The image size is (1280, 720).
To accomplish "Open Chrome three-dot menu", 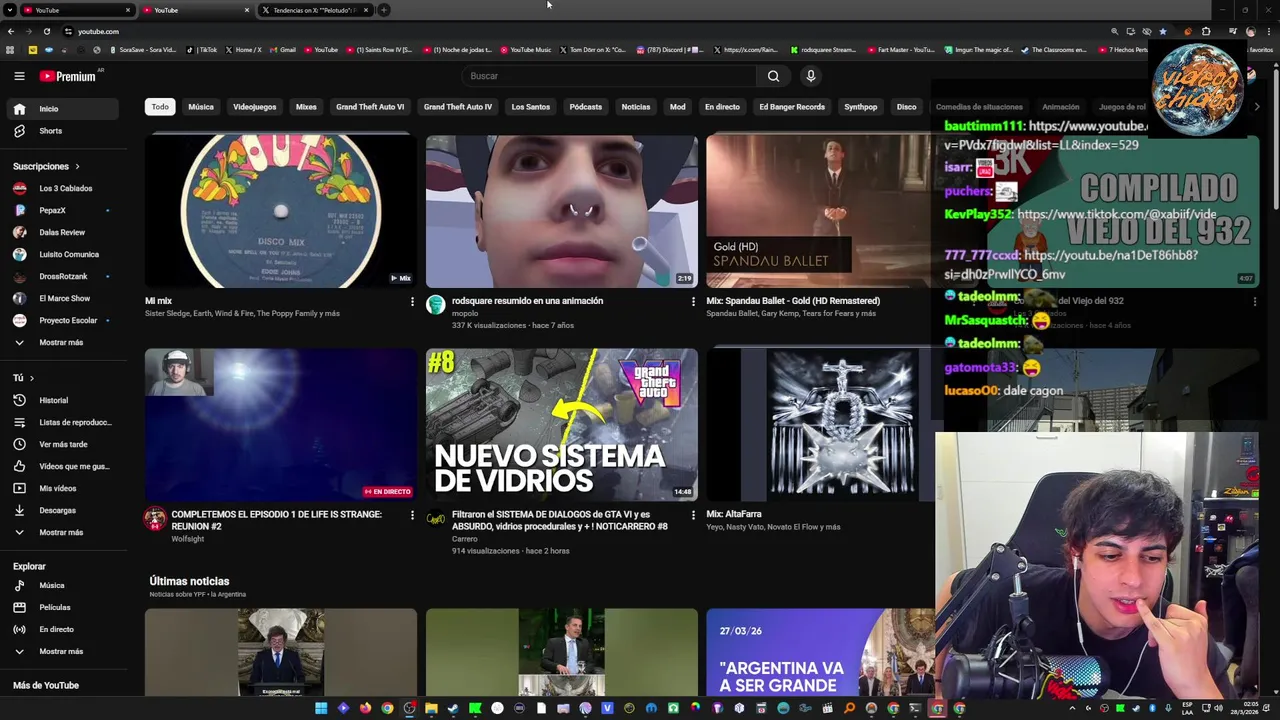I will click(x=1269, y=31).
